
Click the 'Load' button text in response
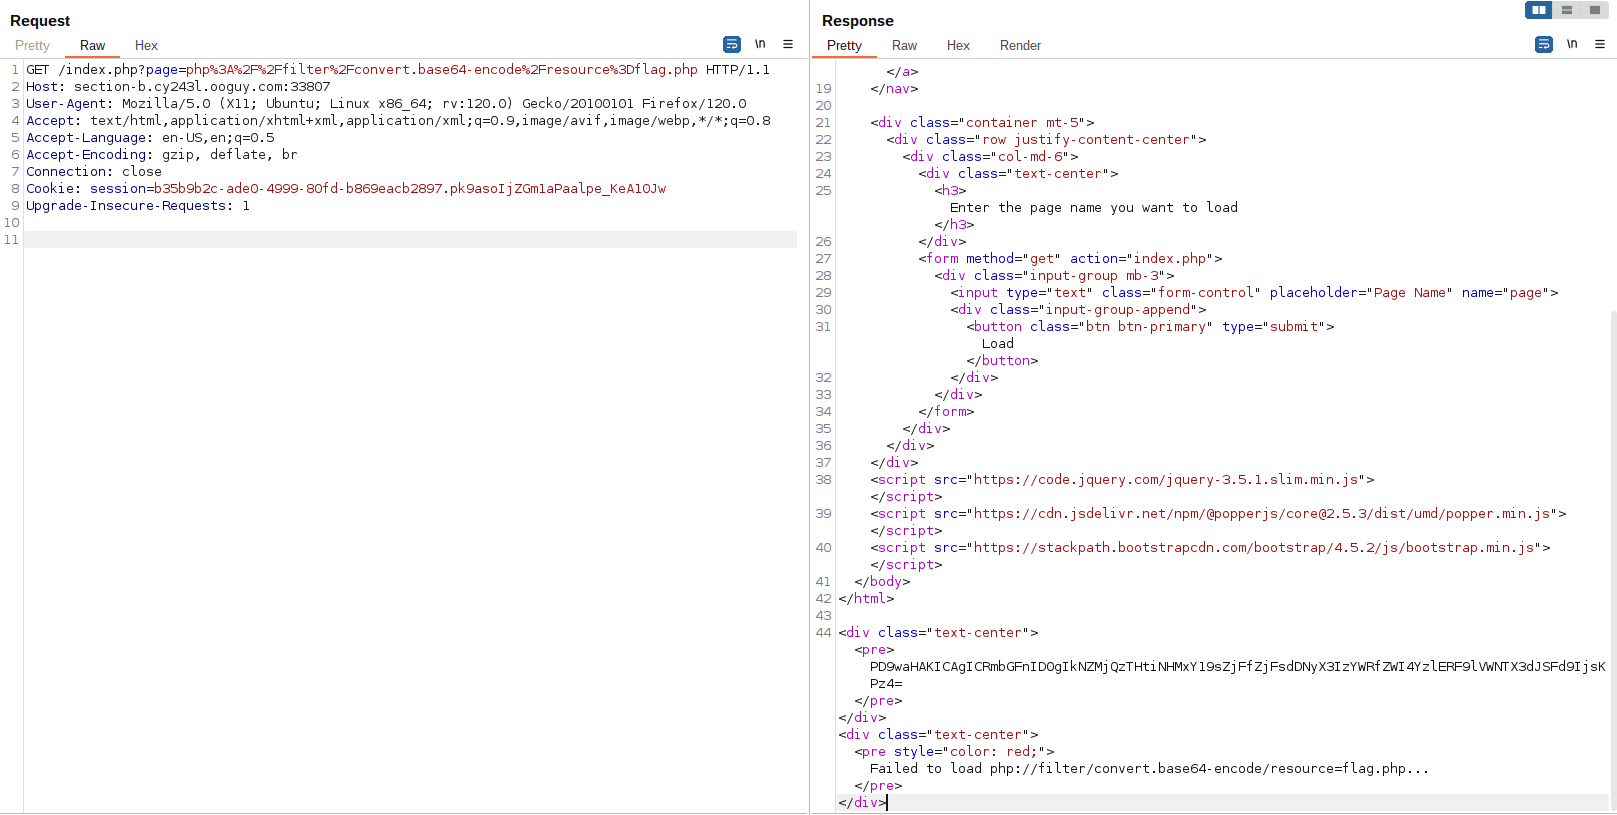(x=998, y=344)
